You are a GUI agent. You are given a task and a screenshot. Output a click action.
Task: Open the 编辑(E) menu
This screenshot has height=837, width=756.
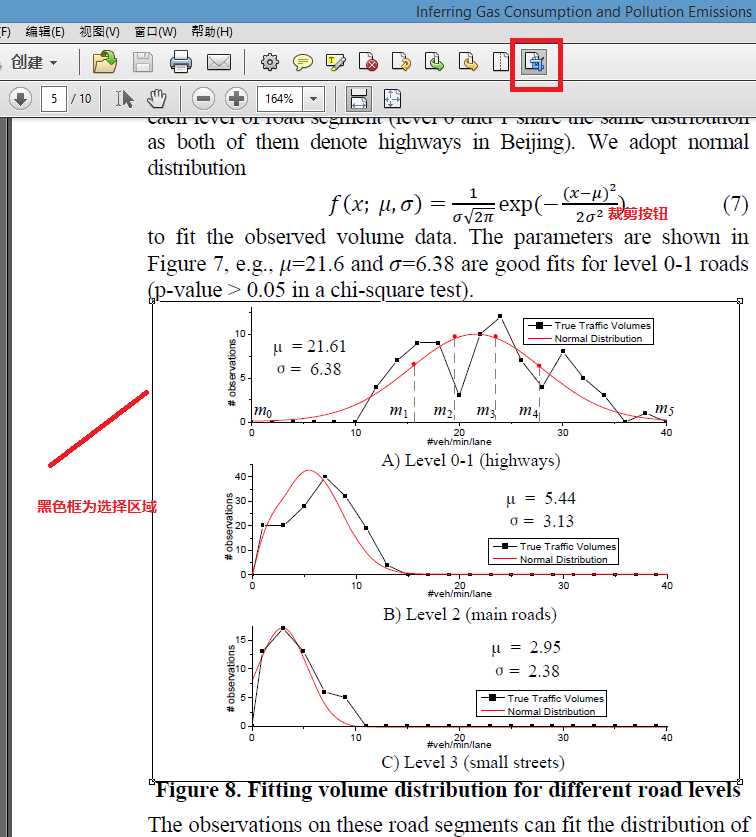(45, 32)
